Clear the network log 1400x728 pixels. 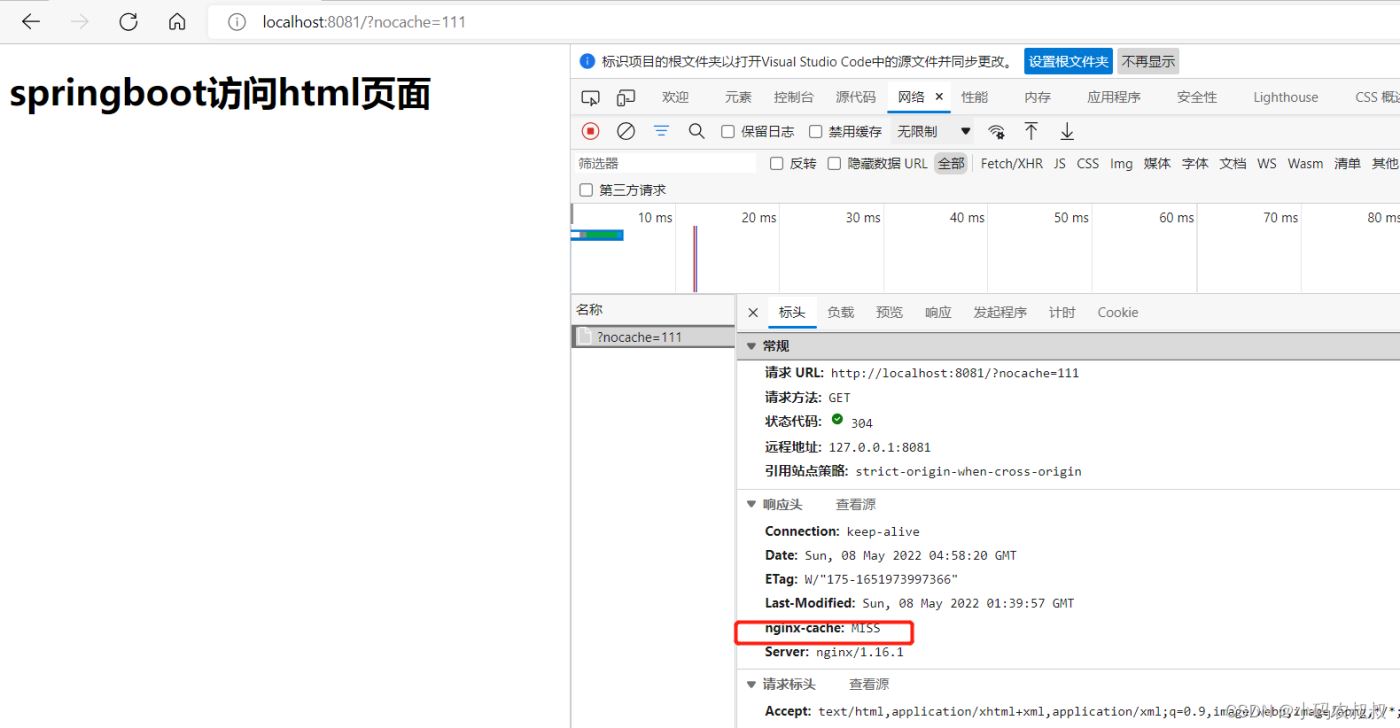pos(626,131)
